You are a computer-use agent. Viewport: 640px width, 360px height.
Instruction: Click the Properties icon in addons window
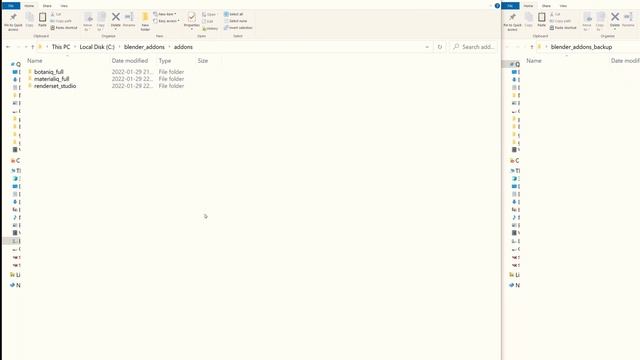pos(191,17)
